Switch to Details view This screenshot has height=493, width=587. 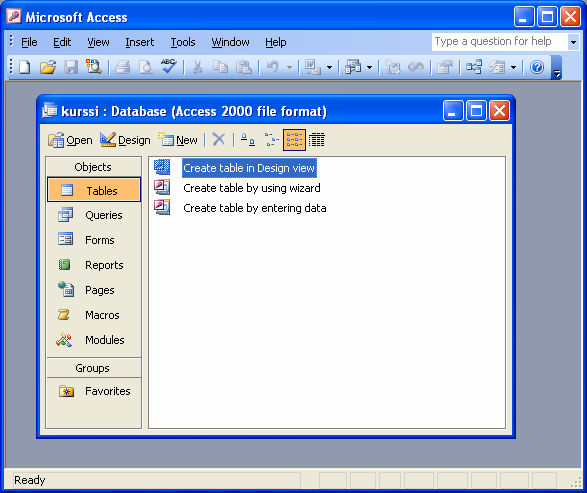click(x=317, y=140)
